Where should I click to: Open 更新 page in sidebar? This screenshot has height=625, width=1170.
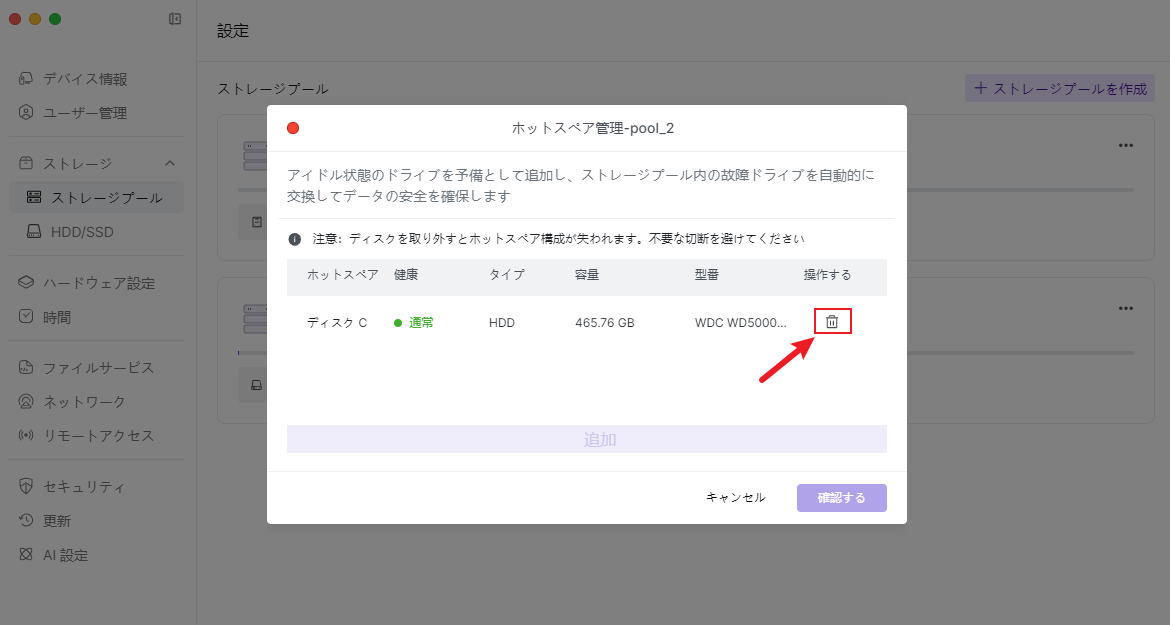57,521
